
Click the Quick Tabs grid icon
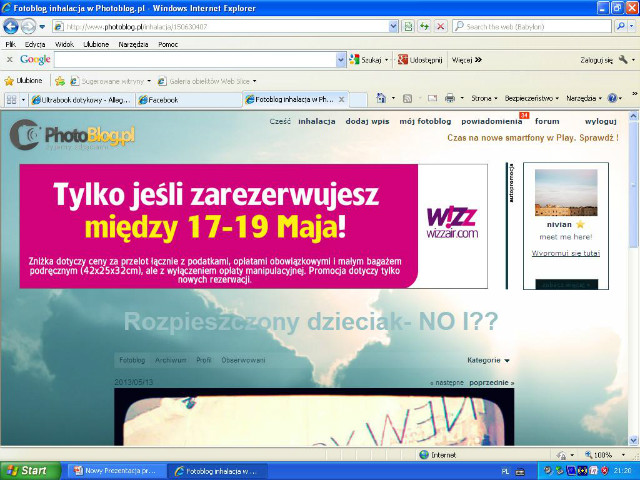(11, 99)
